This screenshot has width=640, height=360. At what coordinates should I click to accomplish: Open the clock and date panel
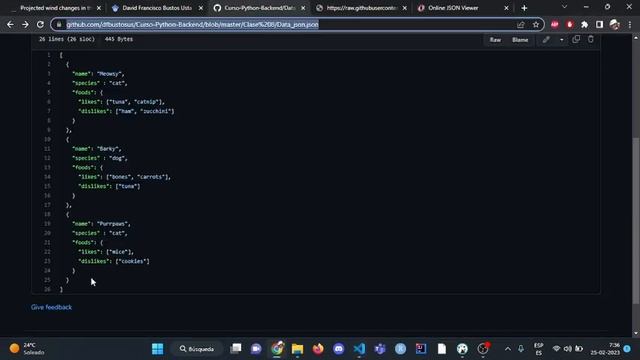tap(605, 349)
